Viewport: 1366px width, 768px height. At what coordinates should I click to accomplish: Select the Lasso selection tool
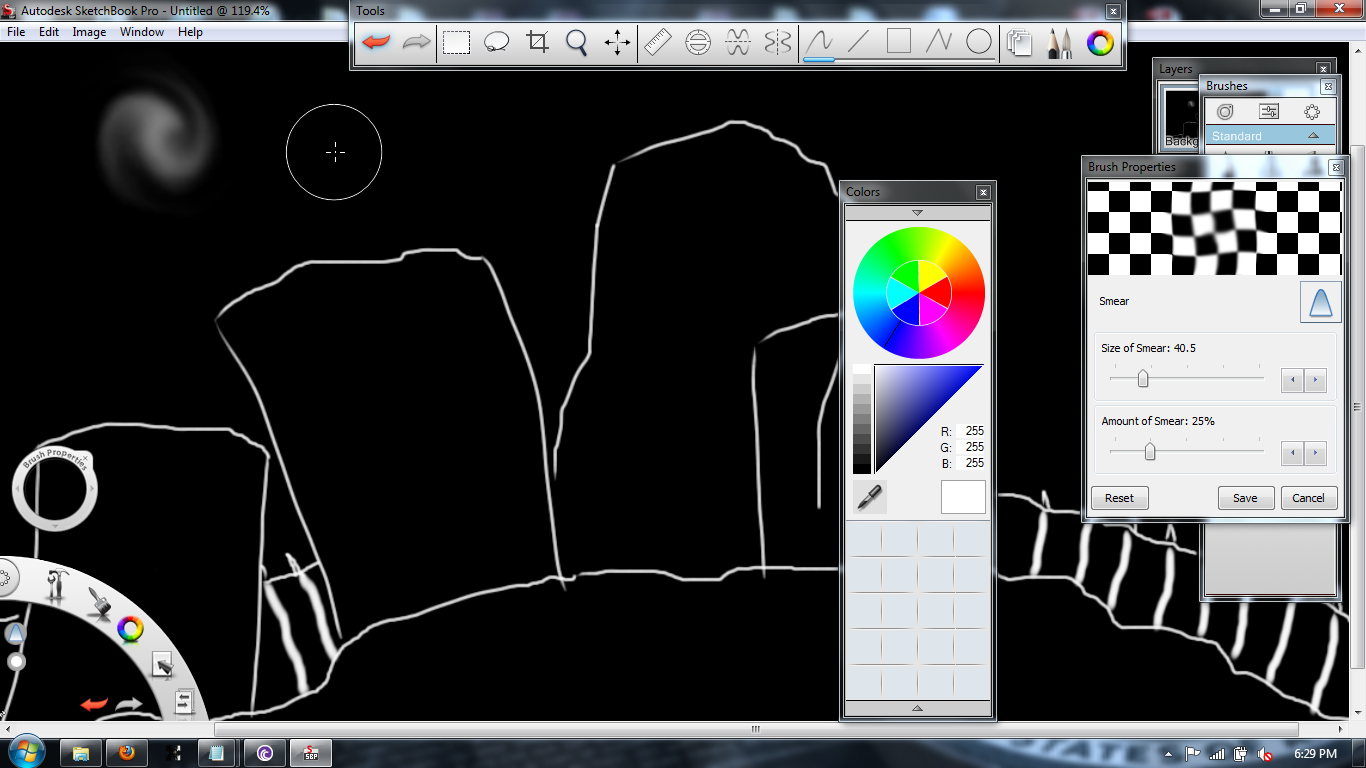pyautogui.click(x=497, y=42)
